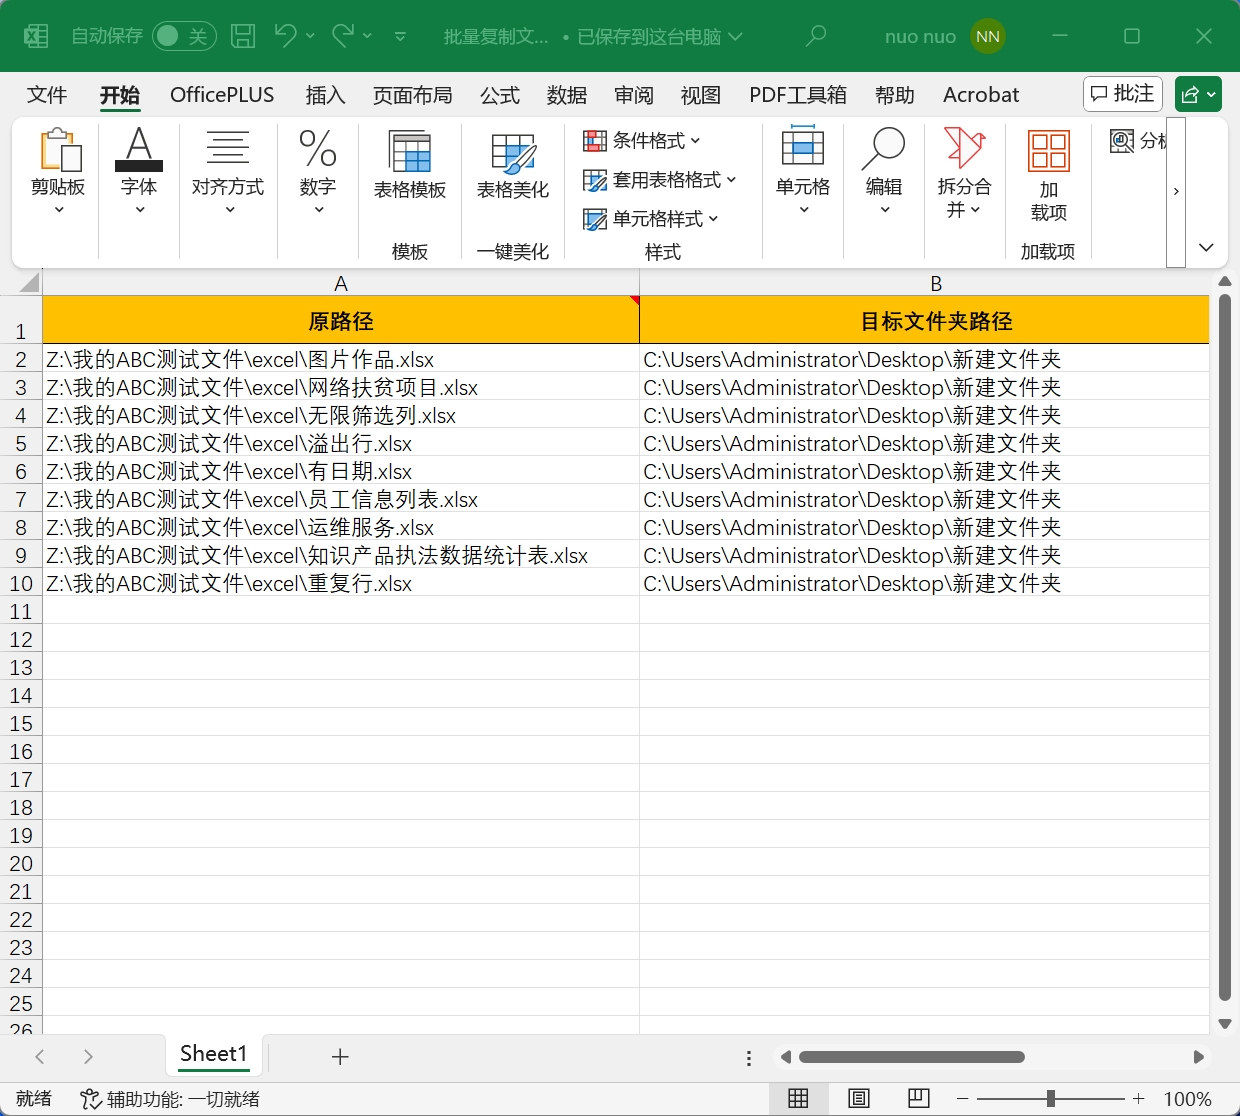The width and height of the screenshot is (1240, 1116).
Task: Open the PDF工具箱 menu
Action: point(797,95)
